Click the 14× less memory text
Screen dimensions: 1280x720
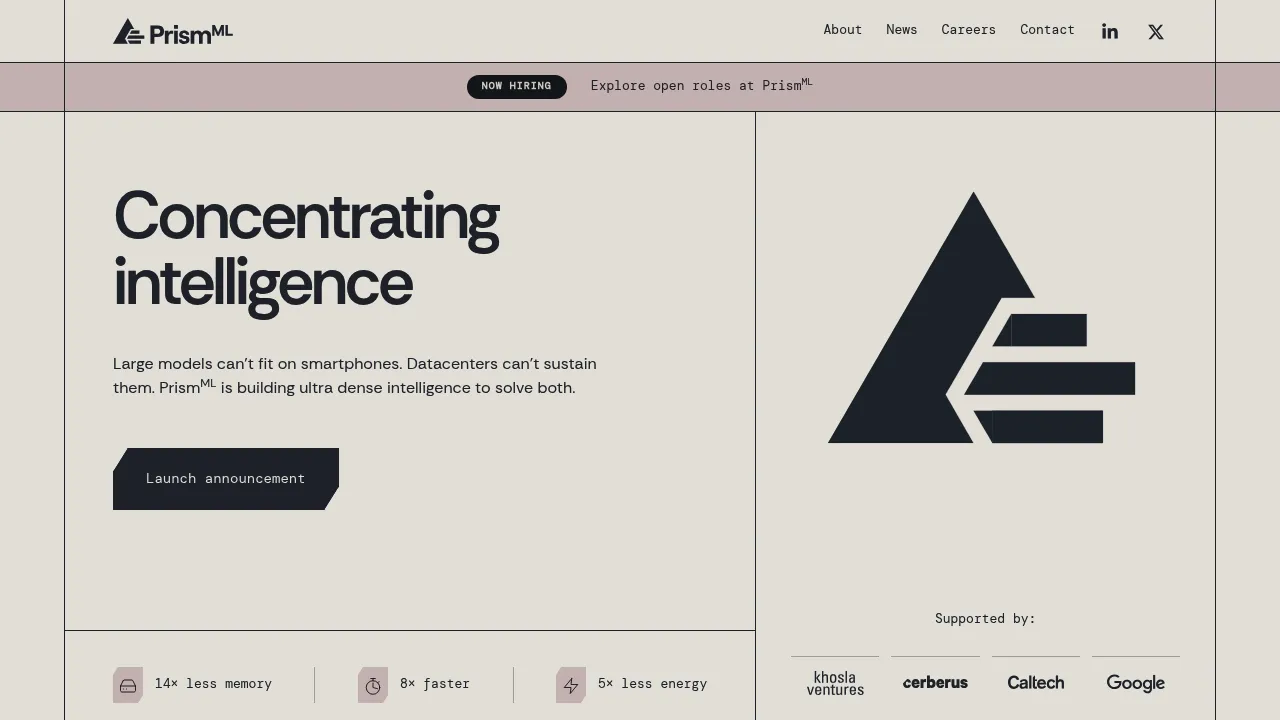[x=213, y=684]
